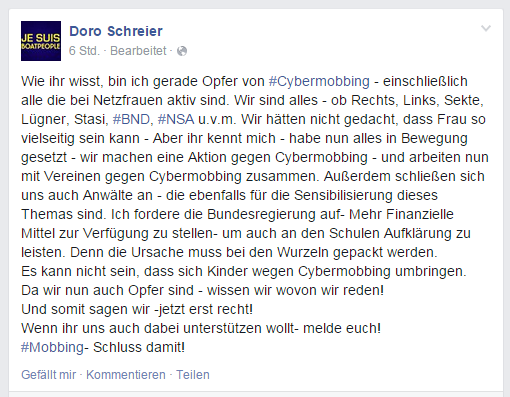Viewport: 510px width, 397px height.
Task: Like the post with Gefällt mir
Action: (x=49, y=375)
